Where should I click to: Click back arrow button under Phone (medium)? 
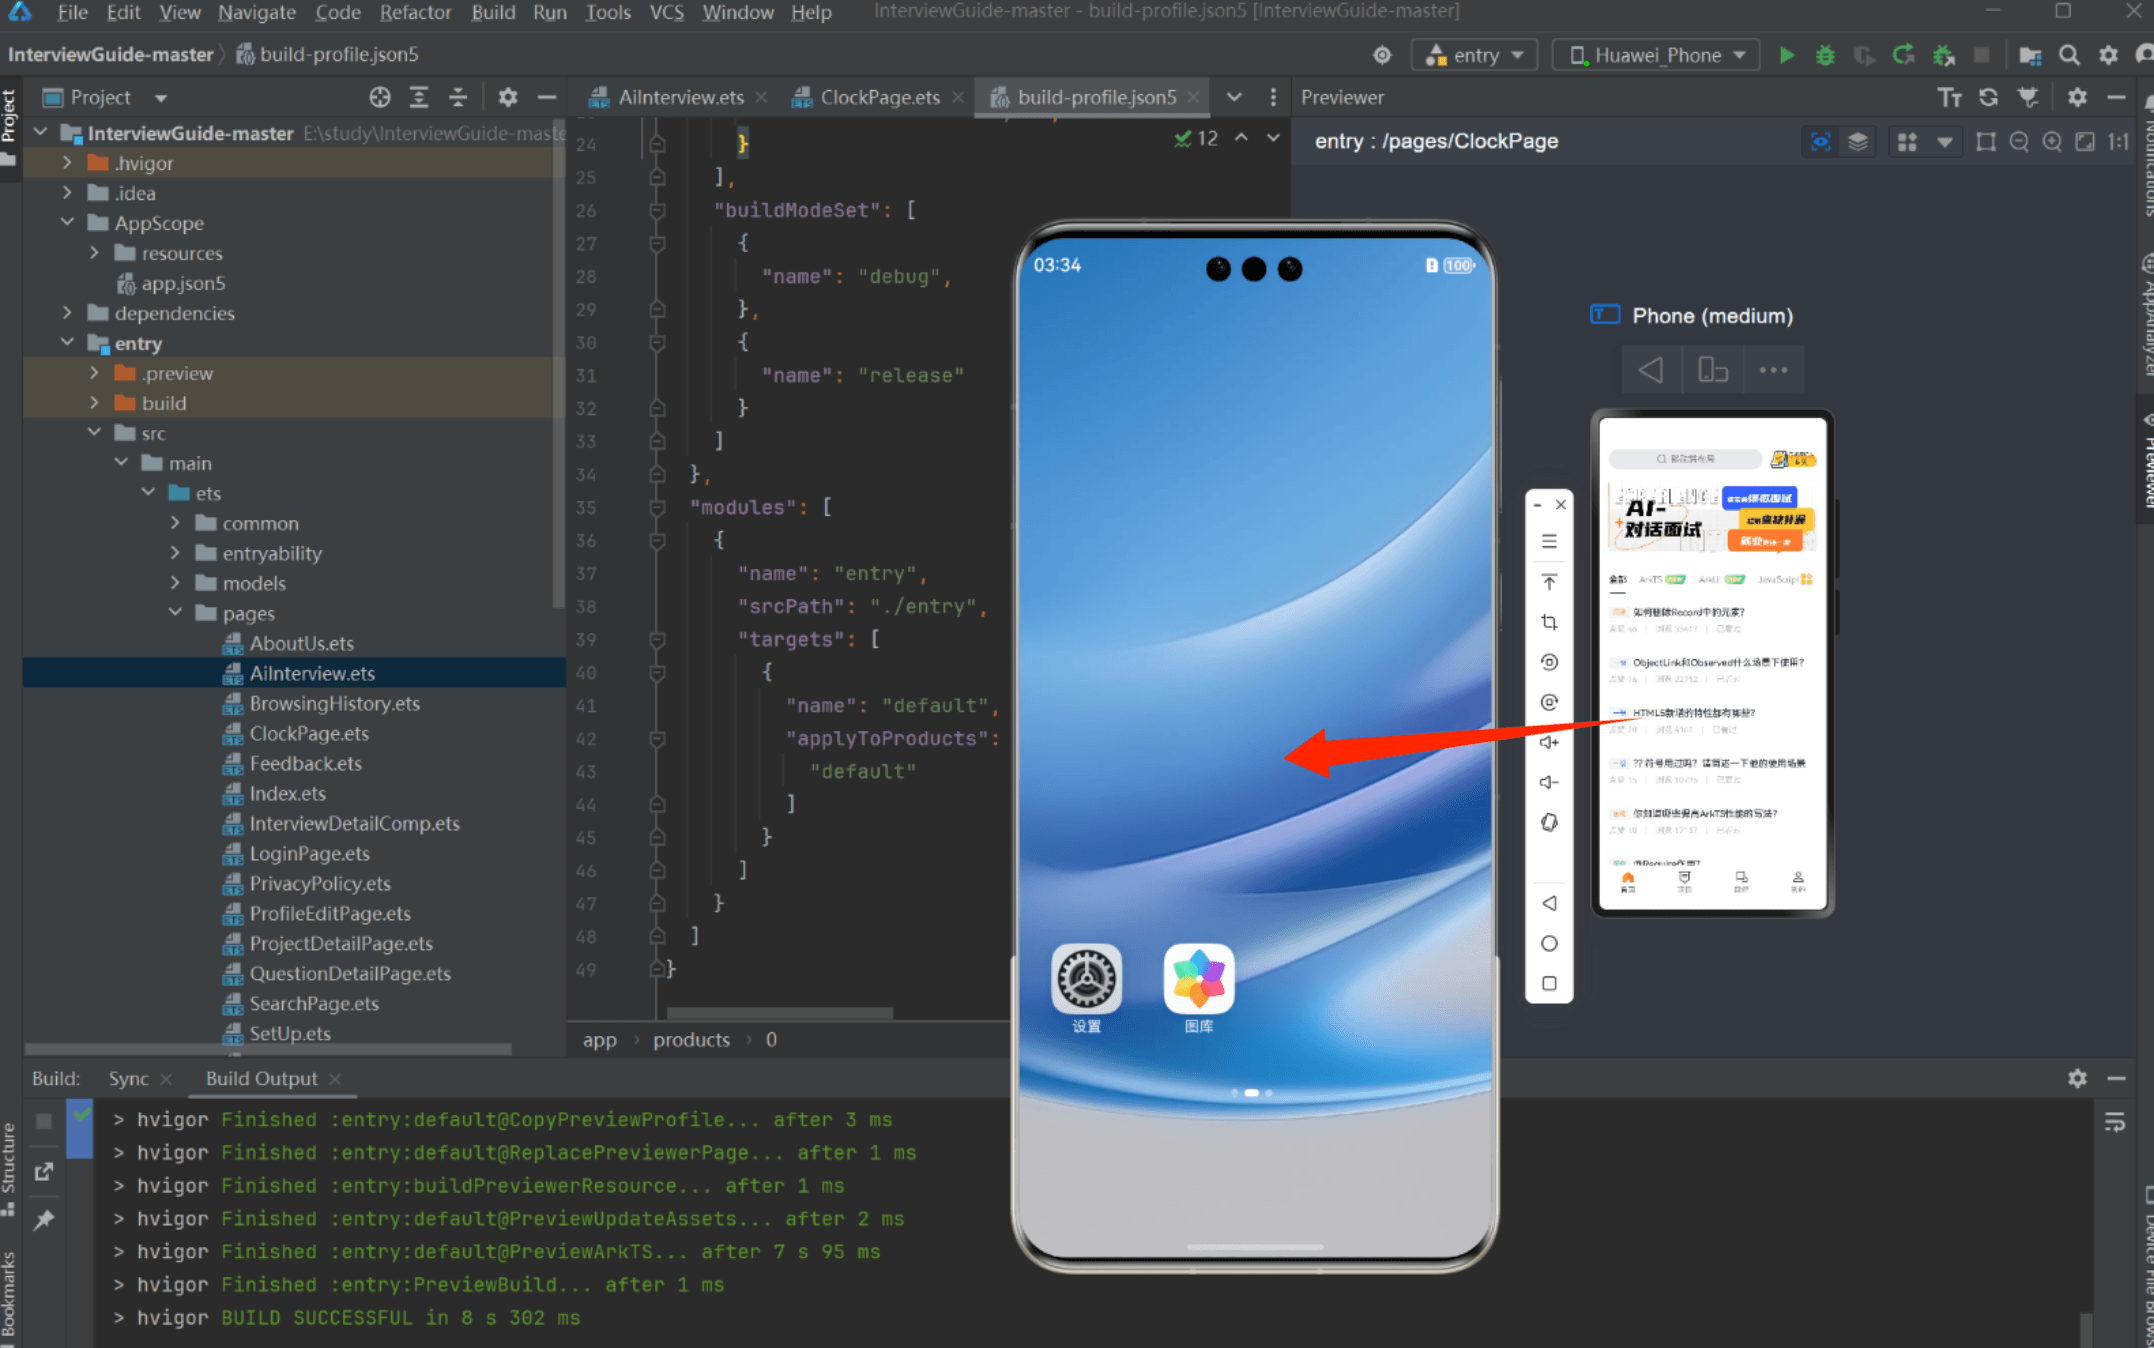point(1651,370)
